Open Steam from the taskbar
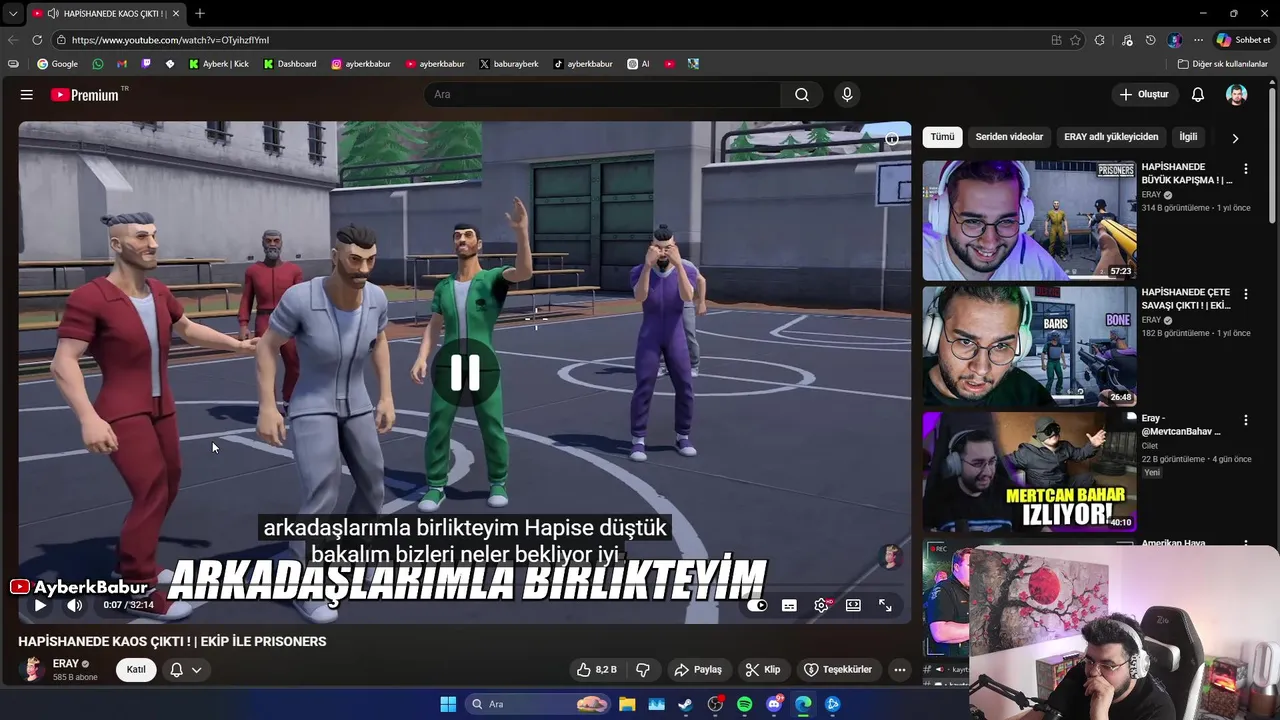The image size is (1280, 720). click(x=685, y=704)
